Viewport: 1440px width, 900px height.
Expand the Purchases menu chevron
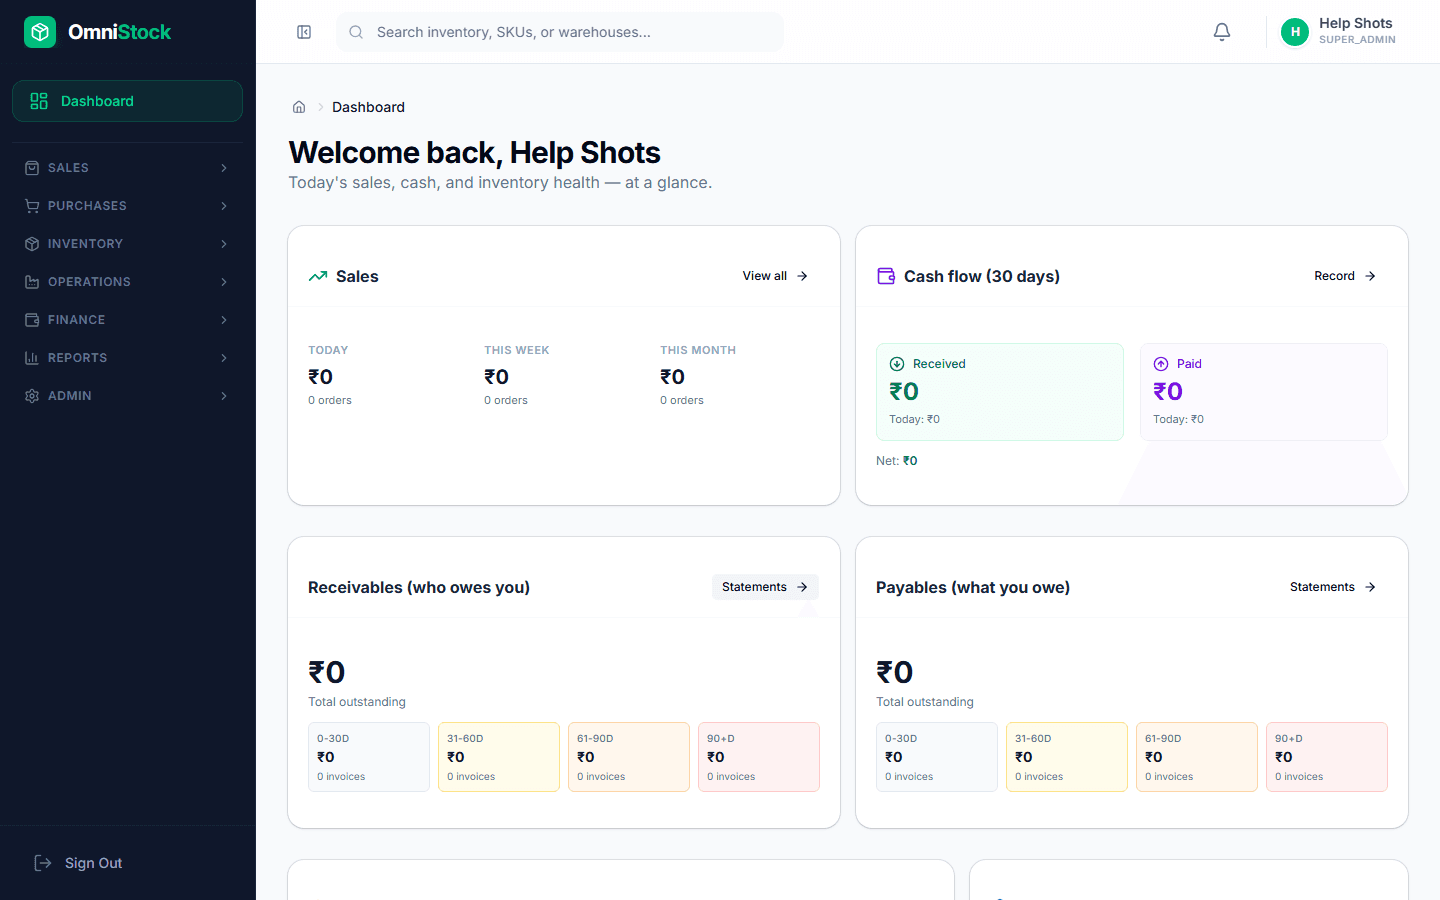tap(224, 206)
